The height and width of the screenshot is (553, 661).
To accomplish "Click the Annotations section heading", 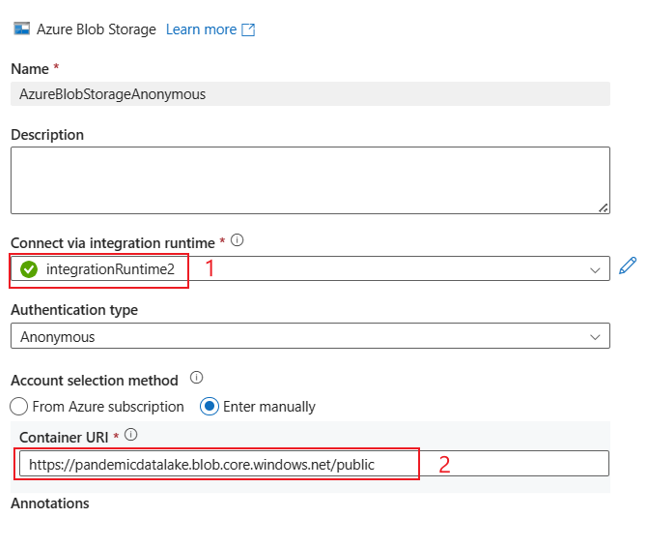I will click(50, 503).
